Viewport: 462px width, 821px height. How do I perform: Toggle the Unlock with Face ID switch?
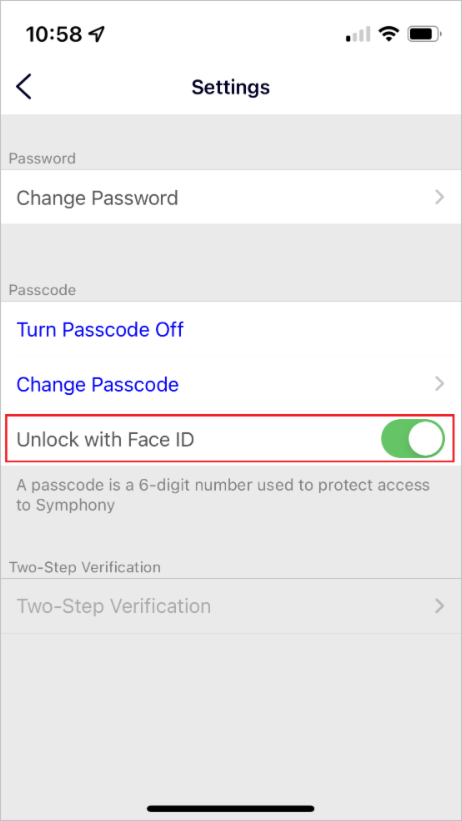[413, 439]
